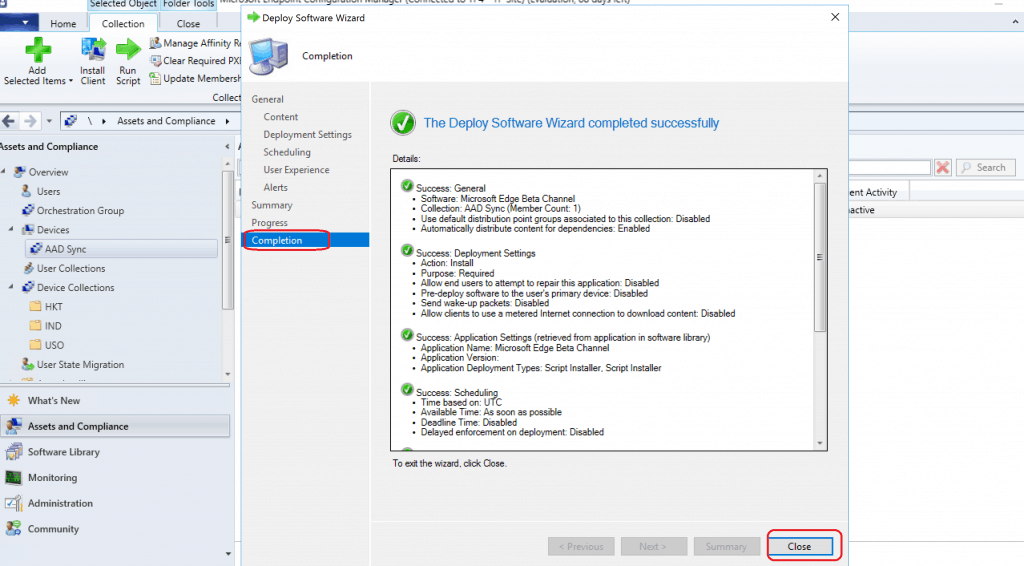The width and height of the screenshot is (1024, 566).
Task: Open the Monitoring workspace
Action: pos(52,478)
